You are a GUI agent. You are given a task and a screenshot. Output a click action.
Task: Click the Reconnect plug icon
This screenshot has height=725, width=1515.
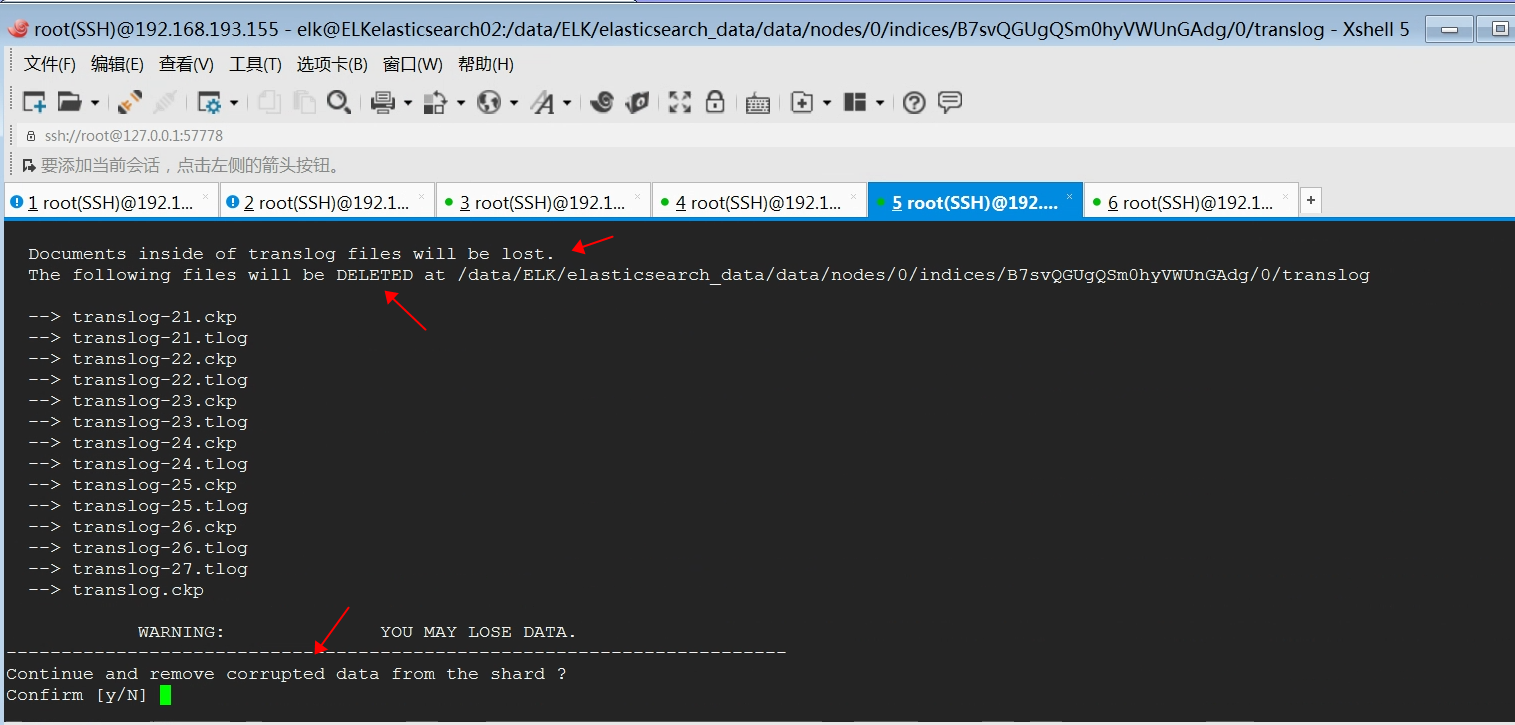coord(130,102)
